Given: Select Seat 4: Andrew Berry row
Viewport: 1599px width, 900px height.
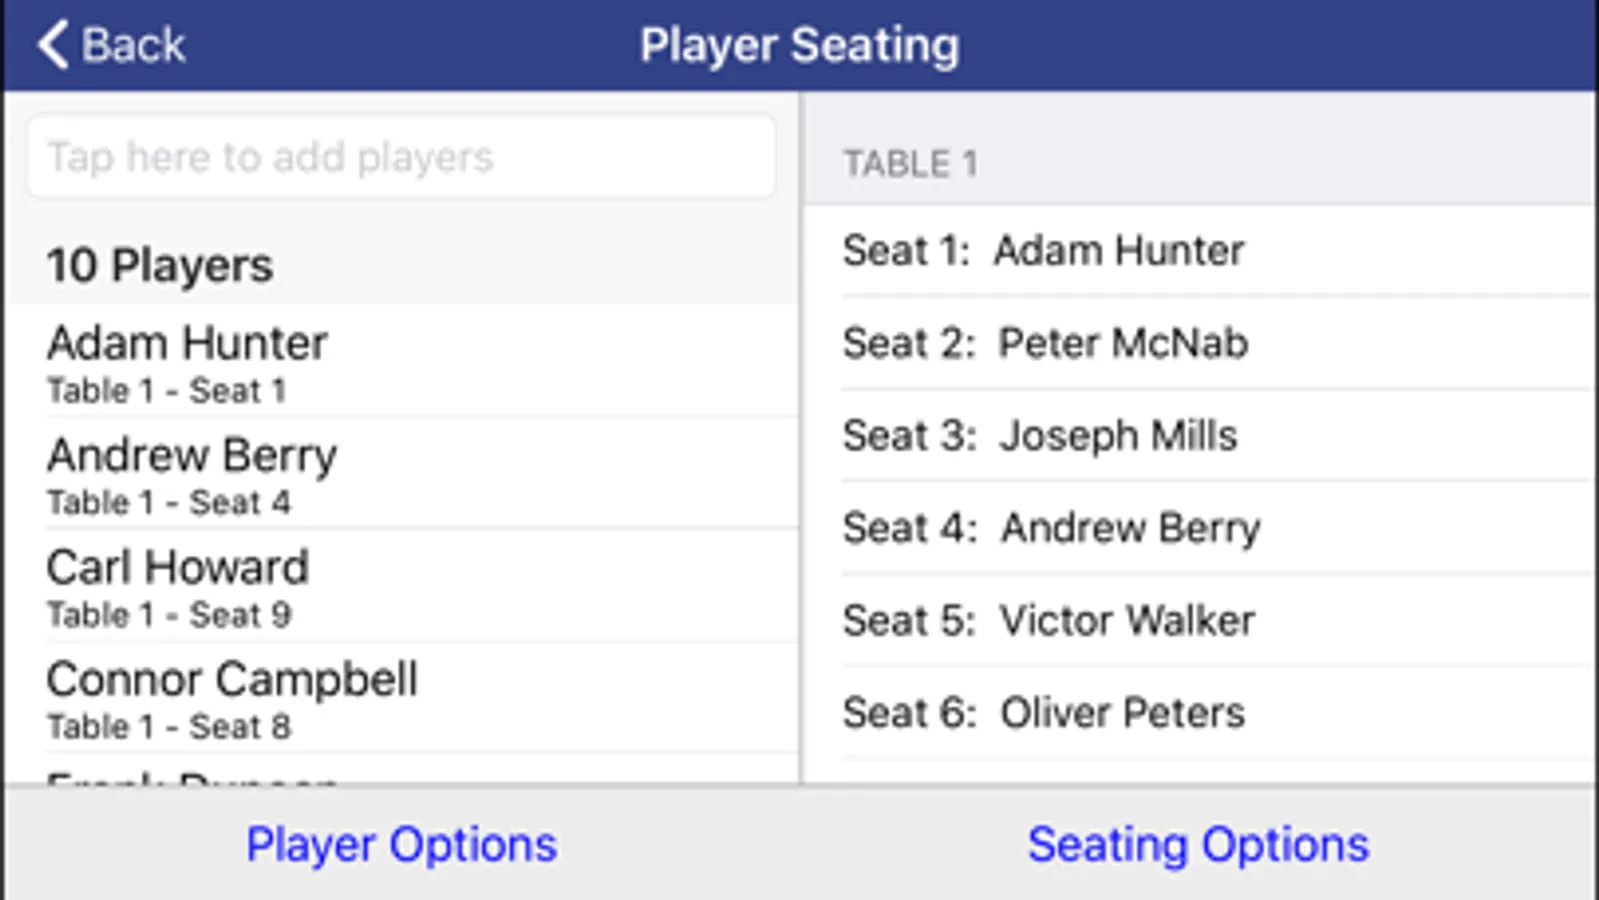Looking at the screenshot, I should (x=1198, y=528).
